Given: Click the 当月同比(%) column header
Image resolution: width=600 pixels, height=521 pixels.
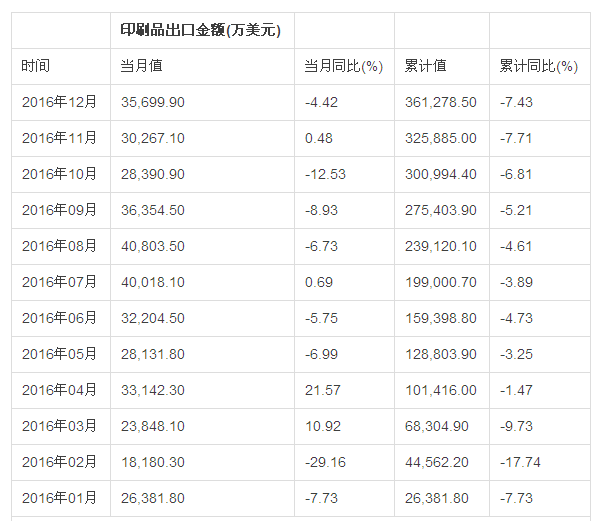Looking at the screenshot, I should coord(343,66).
